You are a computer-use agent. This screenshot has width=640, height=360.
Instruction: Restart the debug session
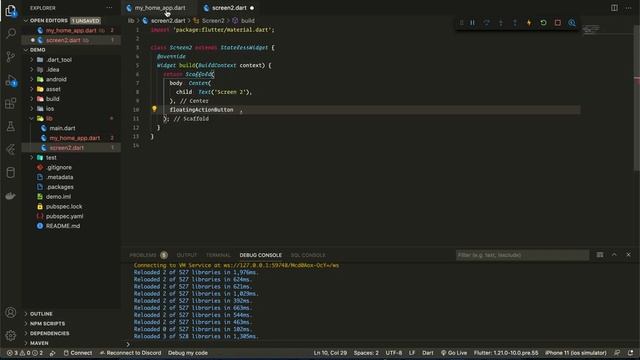(x=543, y=23)
